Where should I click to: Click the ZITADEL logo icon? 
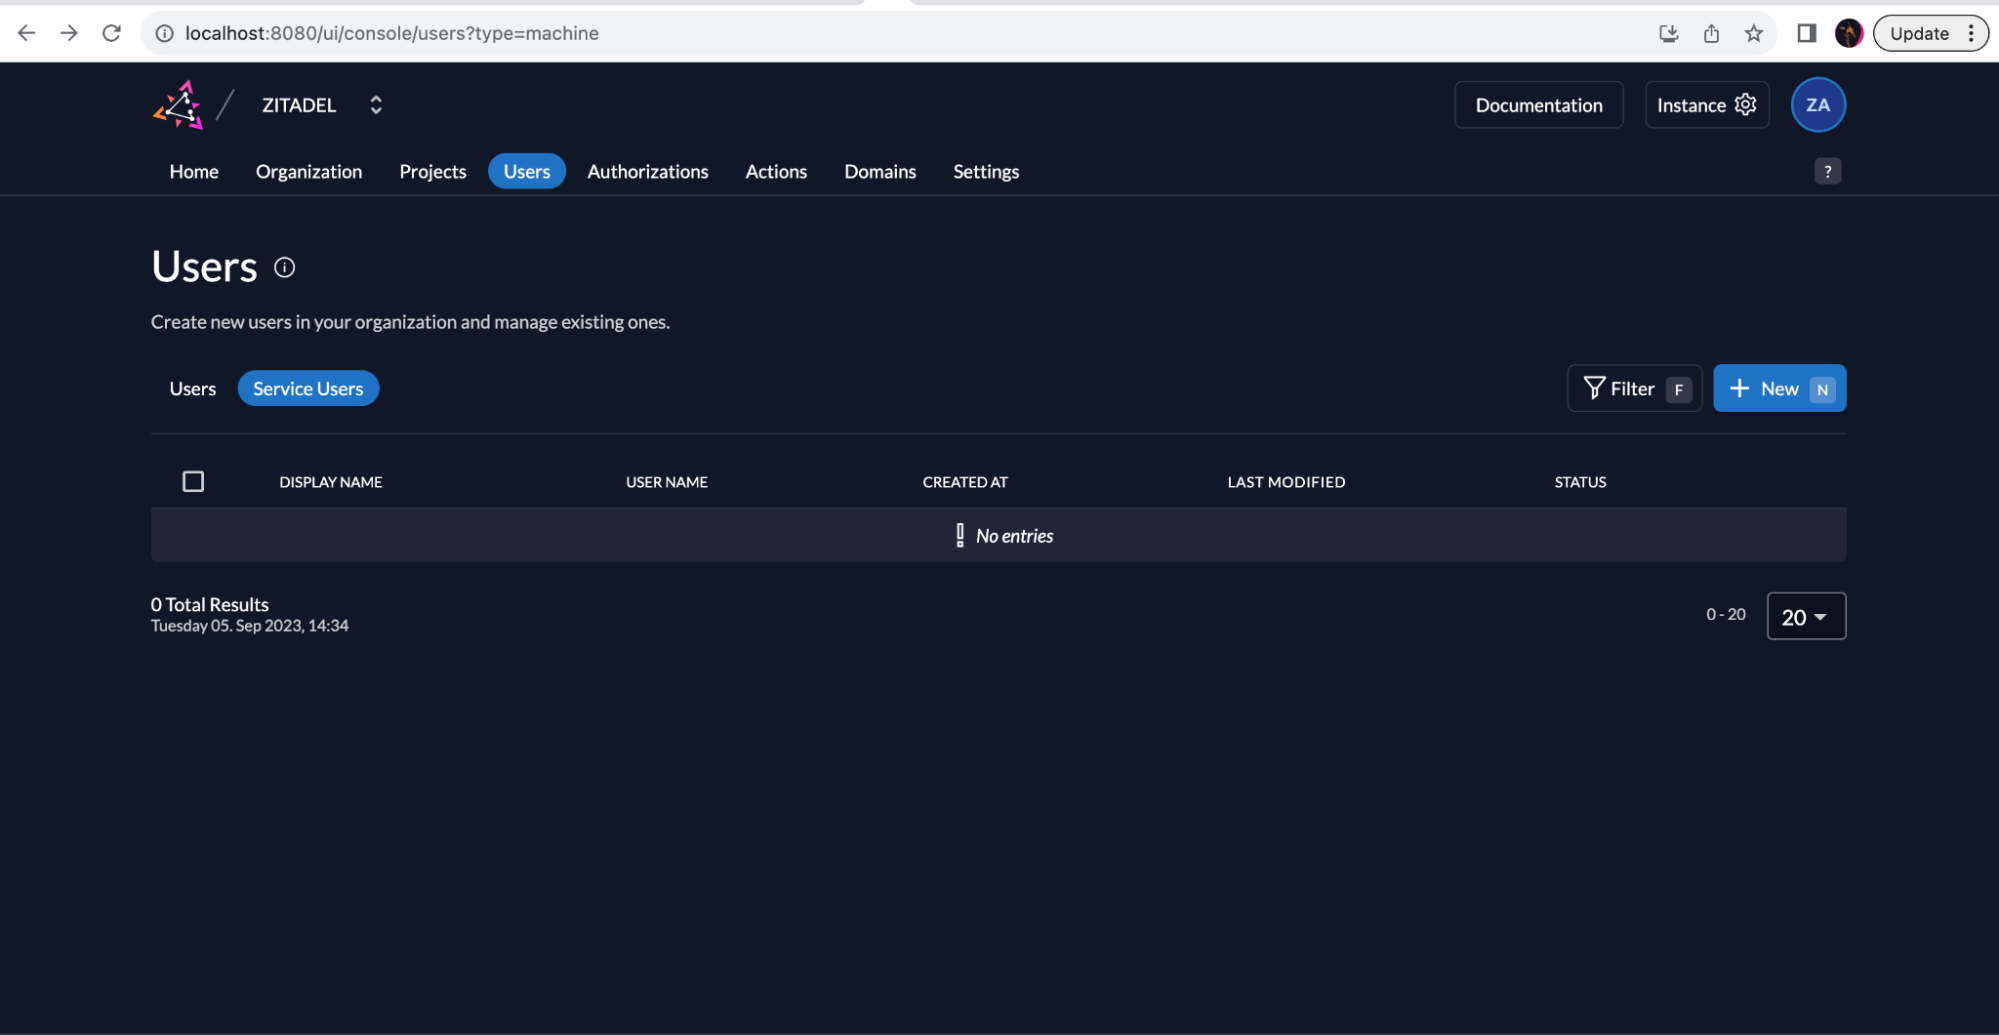coord(178,105)
